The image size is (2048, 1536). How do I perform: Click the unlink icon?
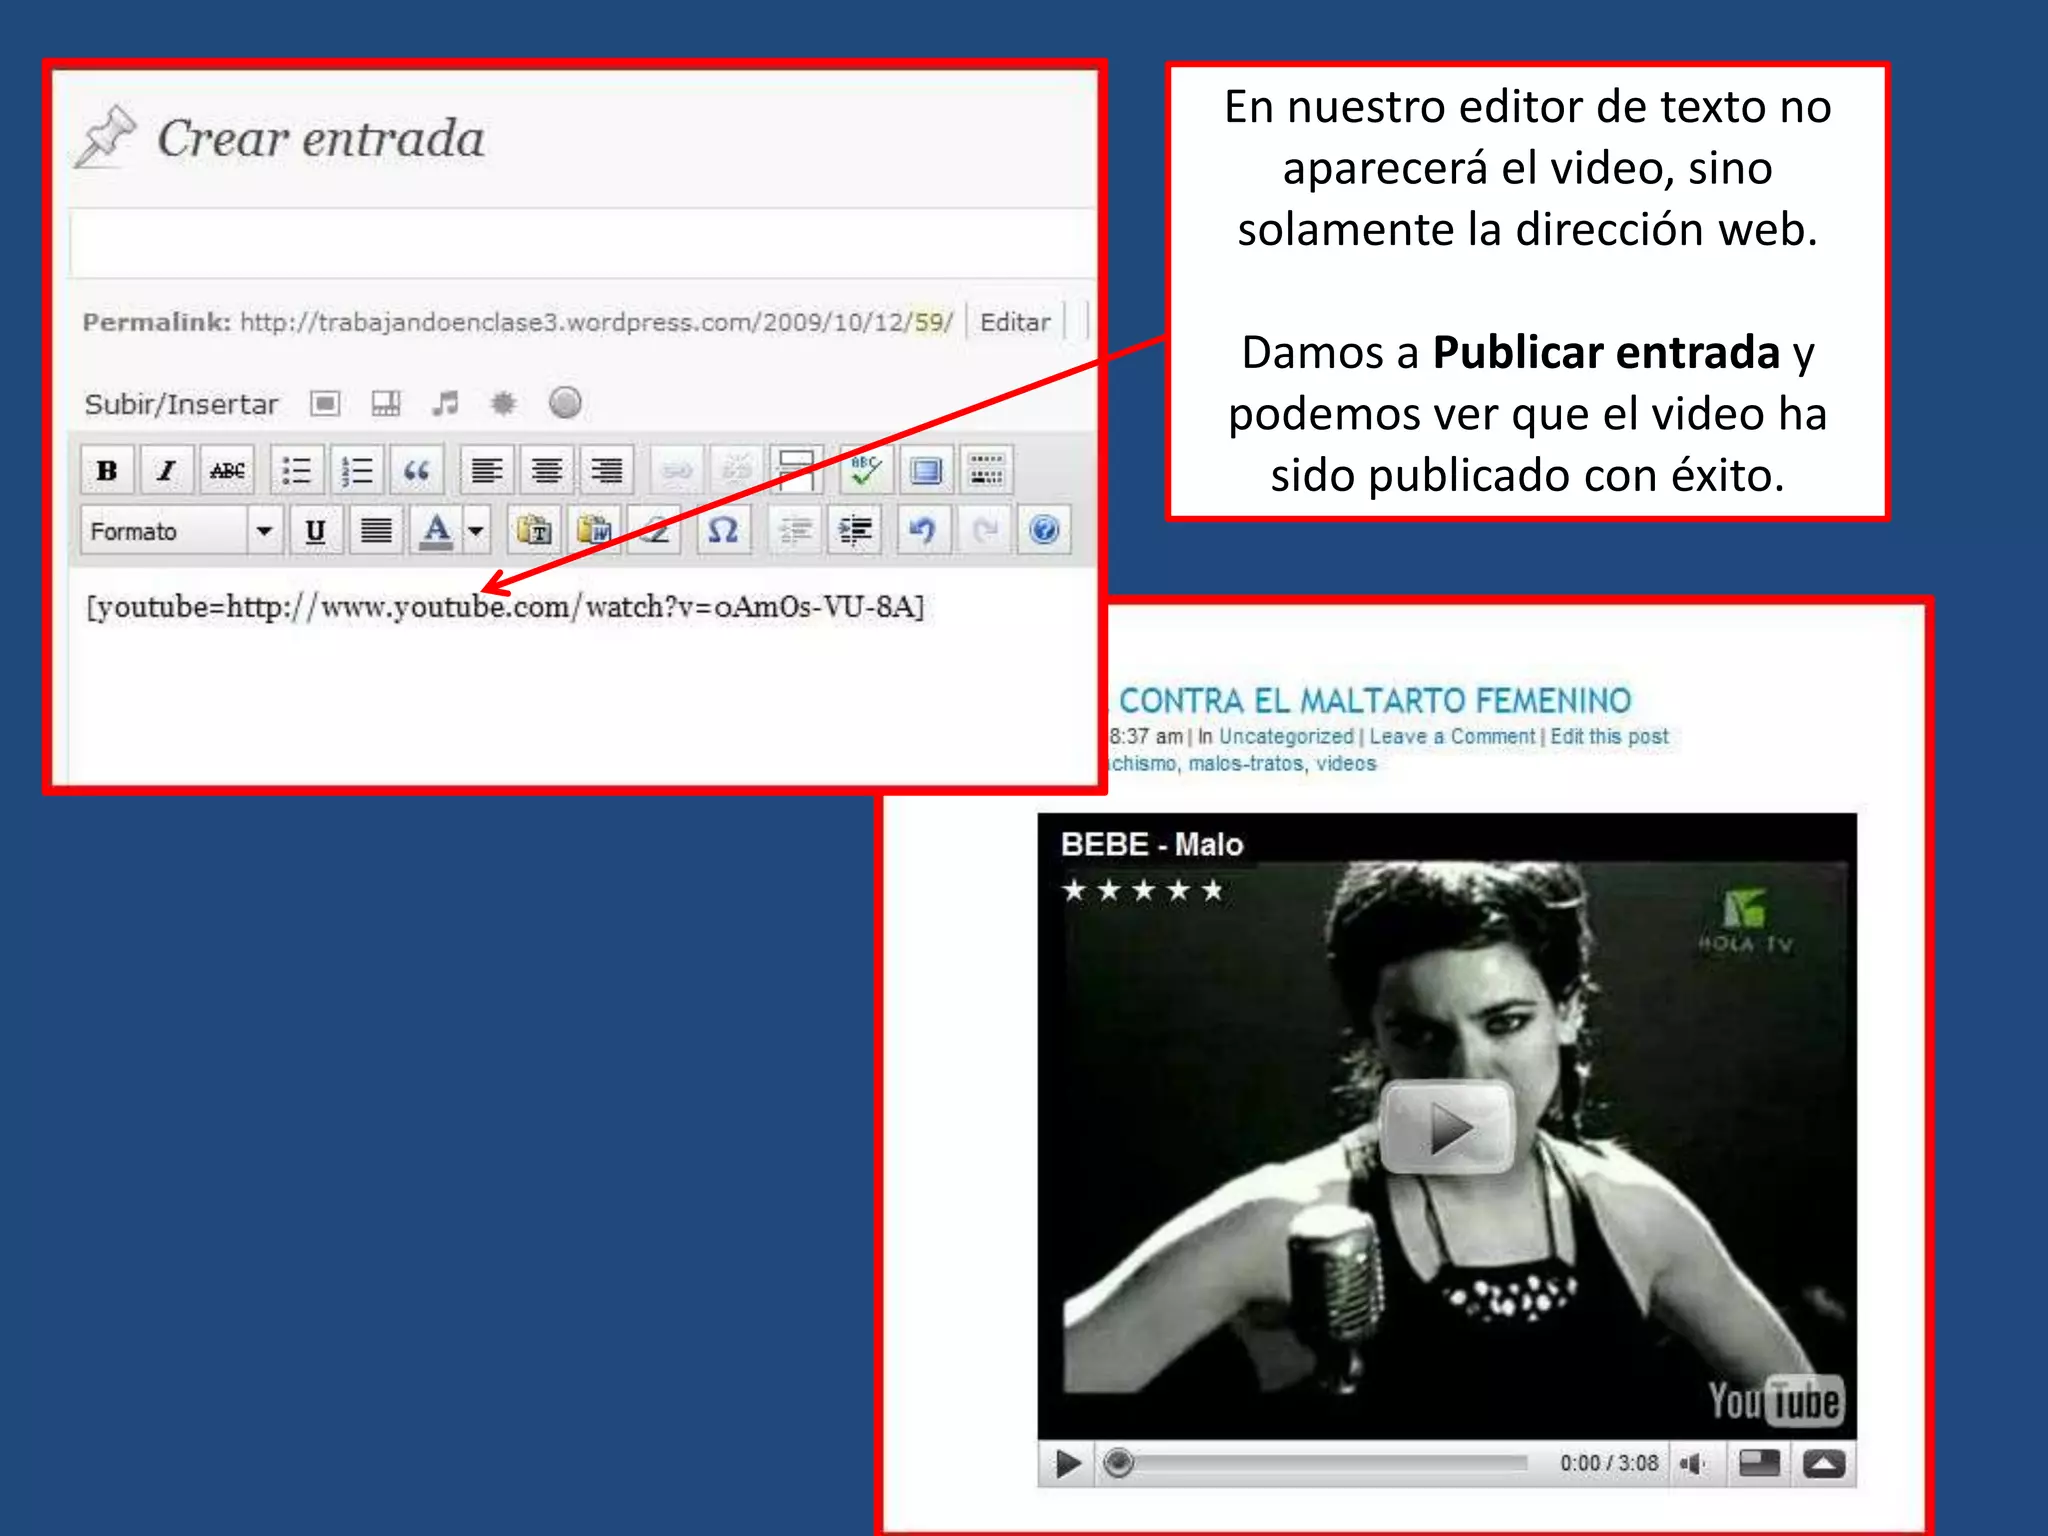click(737, 470)
